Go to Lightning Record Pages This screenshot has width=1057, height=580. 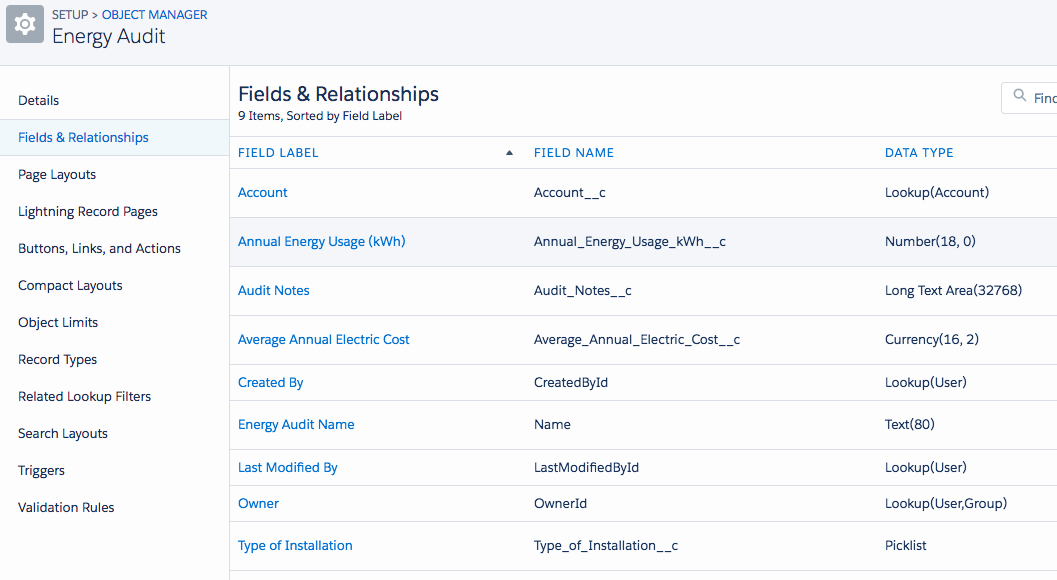point(88,211)
